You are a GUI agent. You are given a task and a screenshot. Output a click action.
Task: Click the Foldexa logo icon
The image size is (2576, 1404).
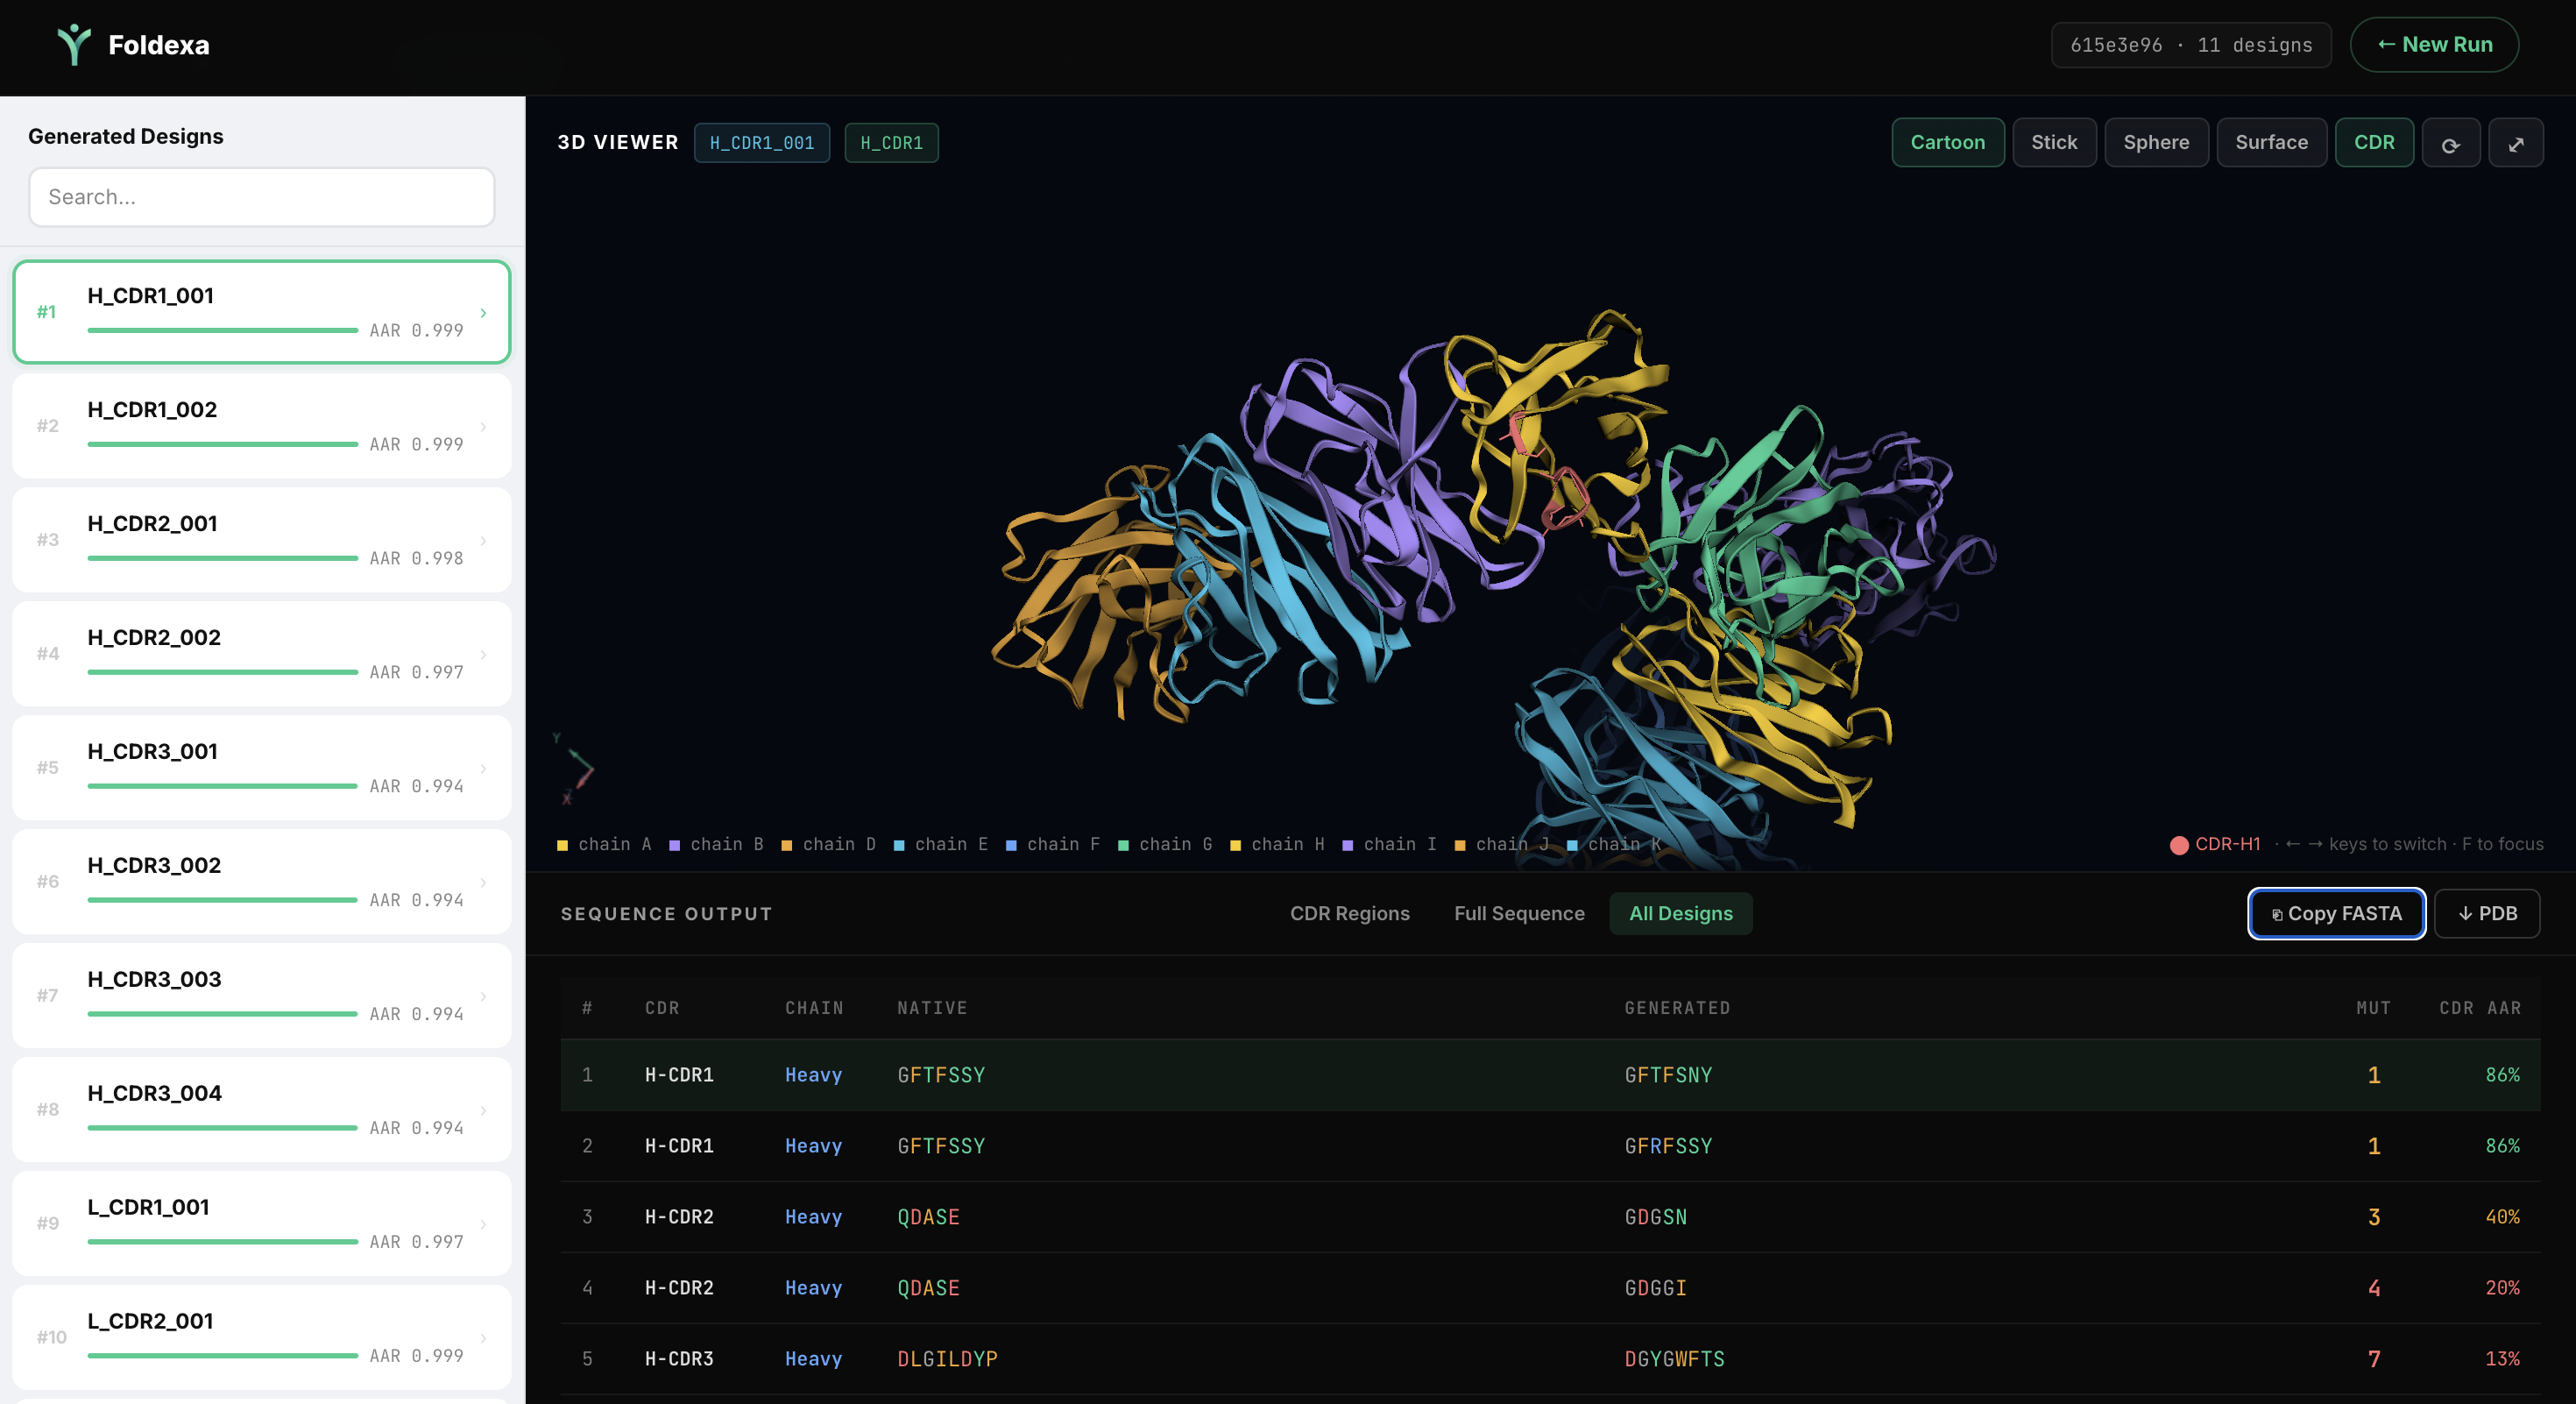(73, 44)
